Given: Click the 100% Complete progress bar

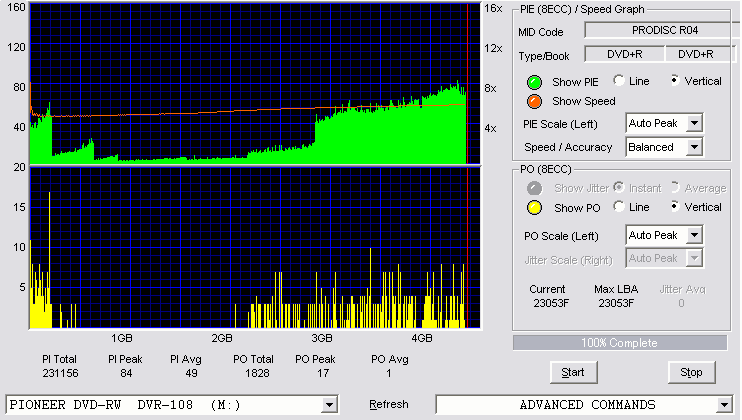Looking at the screenshot, I should [x=620, y=343].
